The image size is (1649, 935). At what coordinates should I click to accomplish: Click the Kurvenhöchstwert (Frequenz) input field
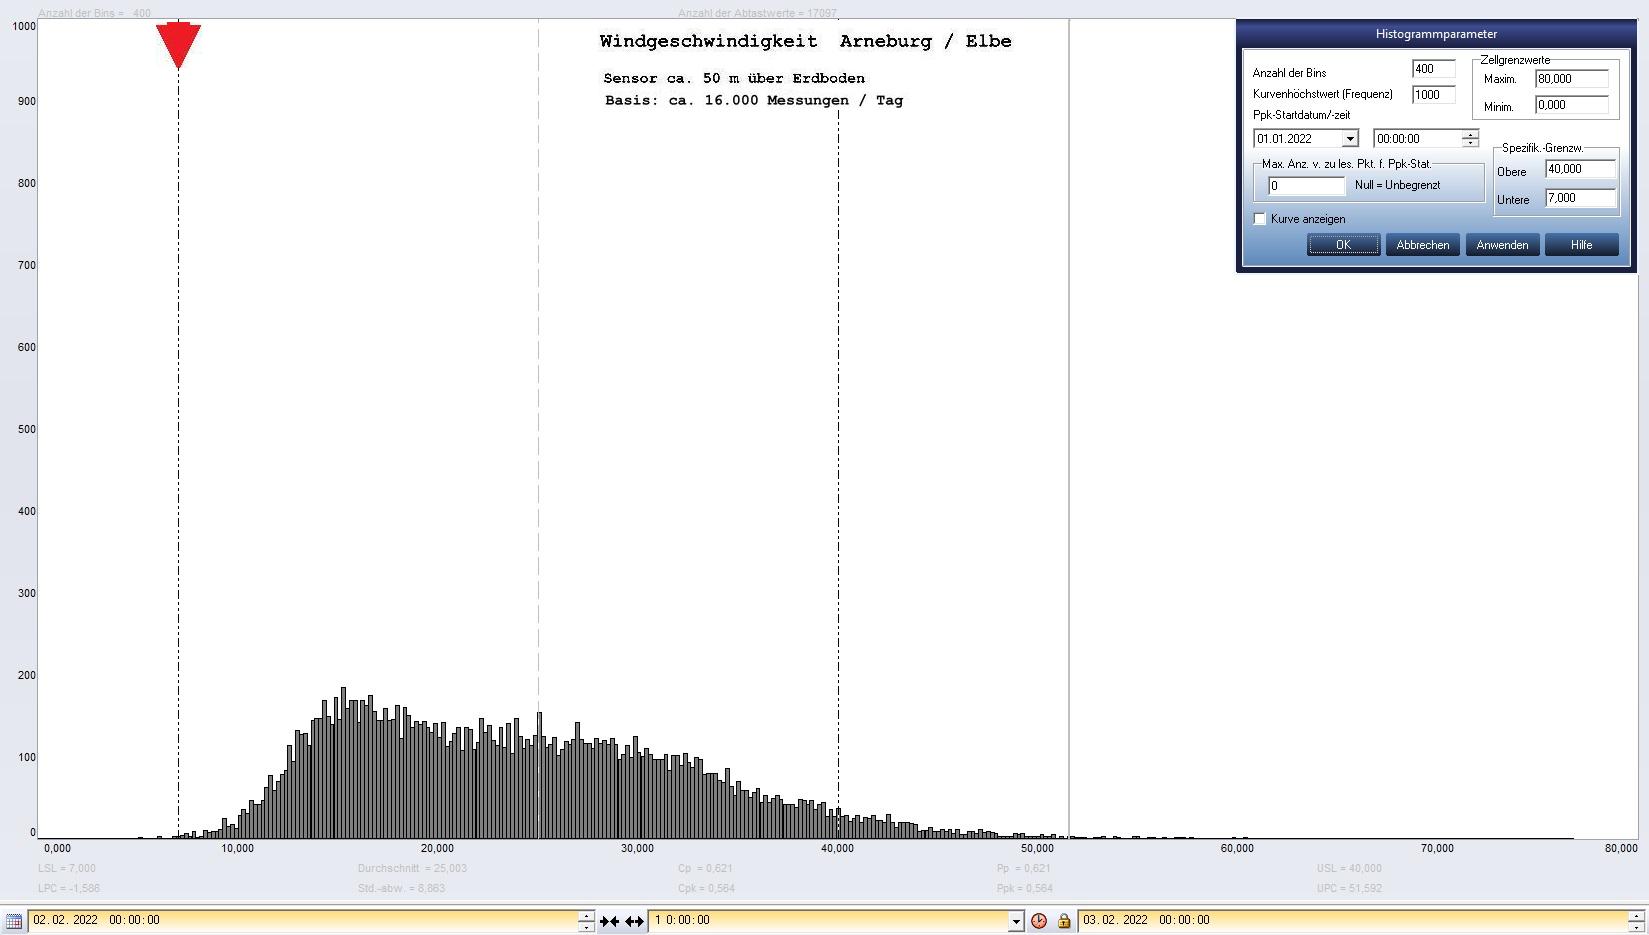pos(1433,94)
